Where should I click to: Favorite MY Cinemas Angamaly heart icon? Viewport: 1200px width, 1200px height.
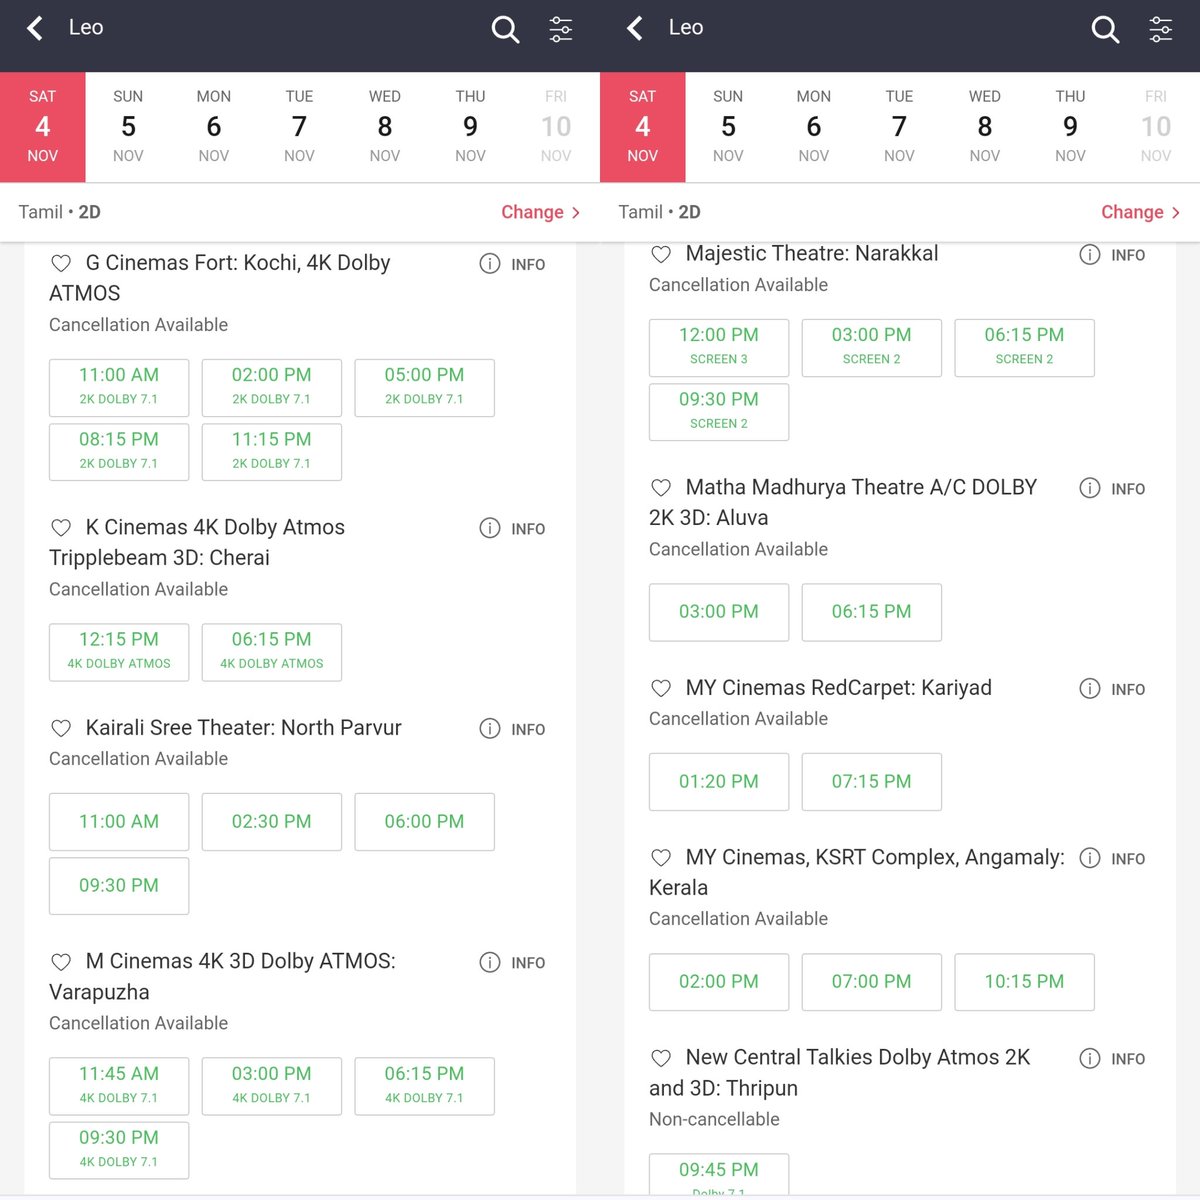pos(661,858)
